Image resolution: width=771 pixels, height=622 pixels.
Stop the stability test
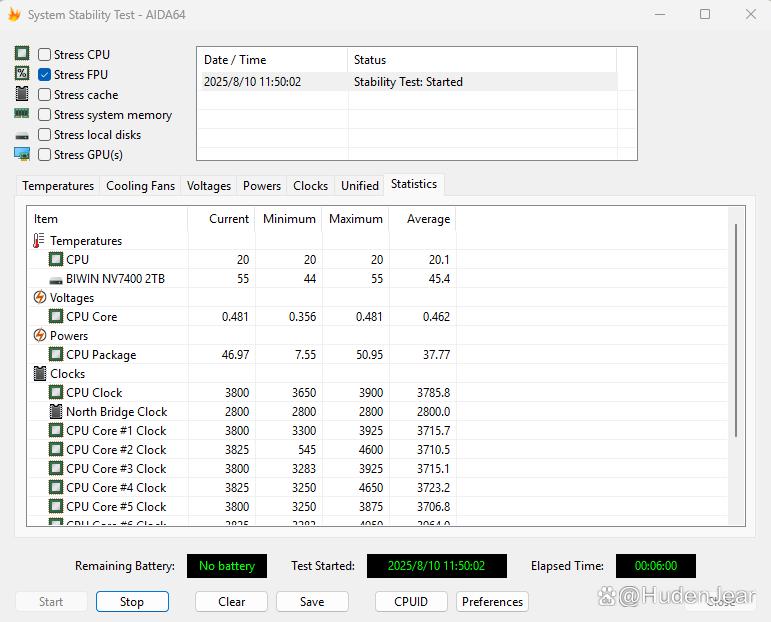pyautogui.click(x=132, y=602)
